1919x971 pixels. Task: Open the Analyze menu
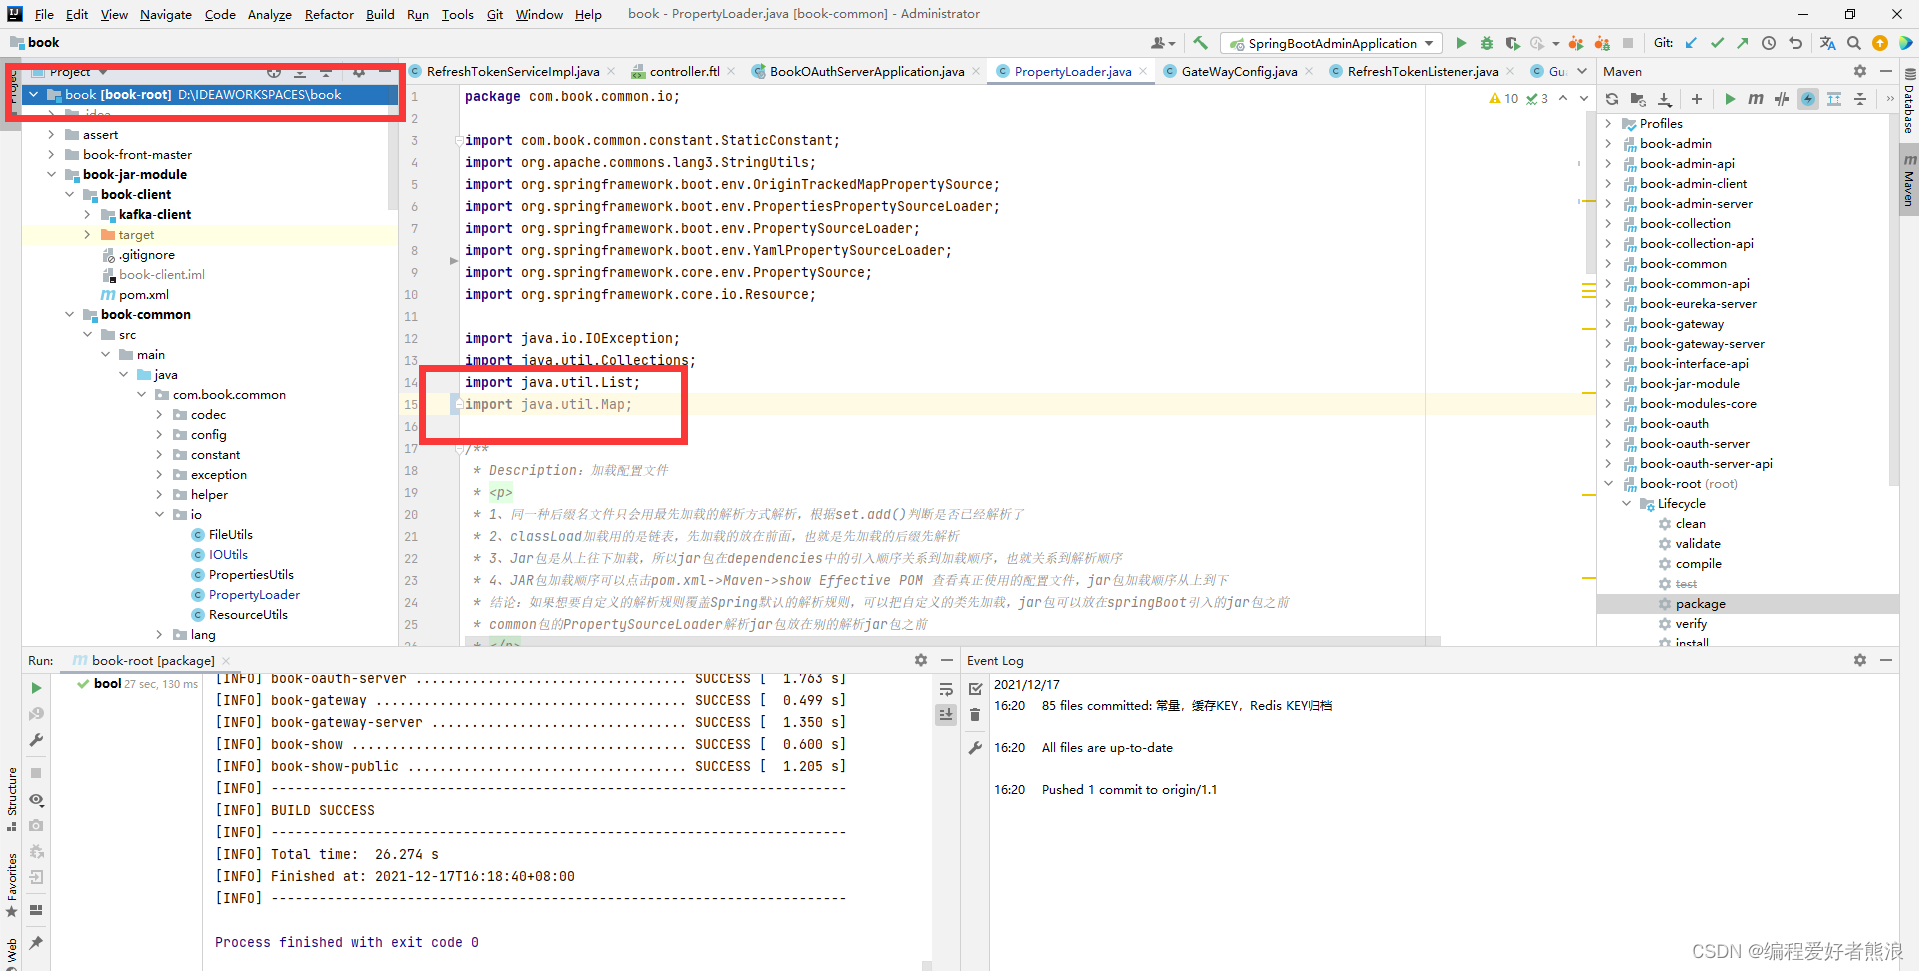point(269,14)
